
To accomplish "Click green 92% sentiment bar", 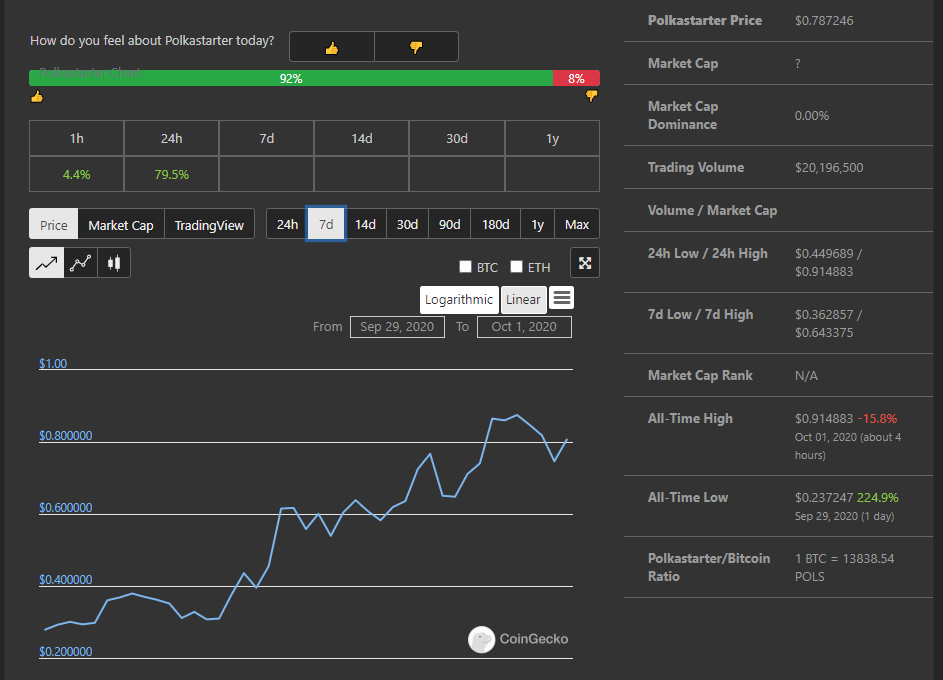I will pyautogui.click(x=291, y=78).
